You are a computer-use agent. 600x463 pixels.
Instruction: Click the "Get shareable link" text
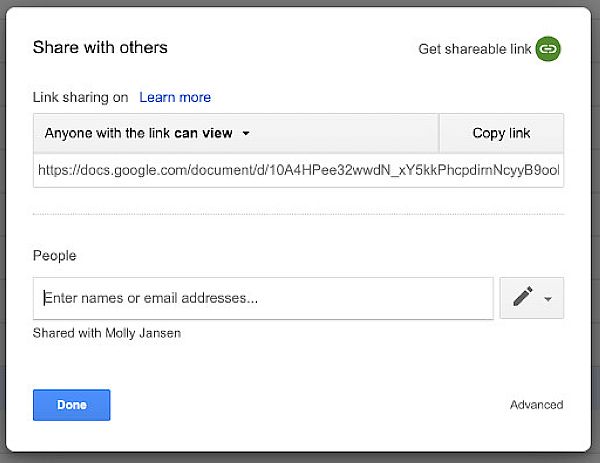click(x=475, y=49)
